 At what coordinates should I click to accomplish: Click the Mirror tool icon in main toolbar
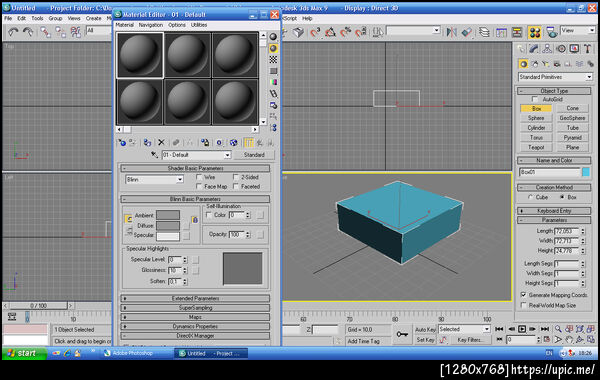pos(452,32)
